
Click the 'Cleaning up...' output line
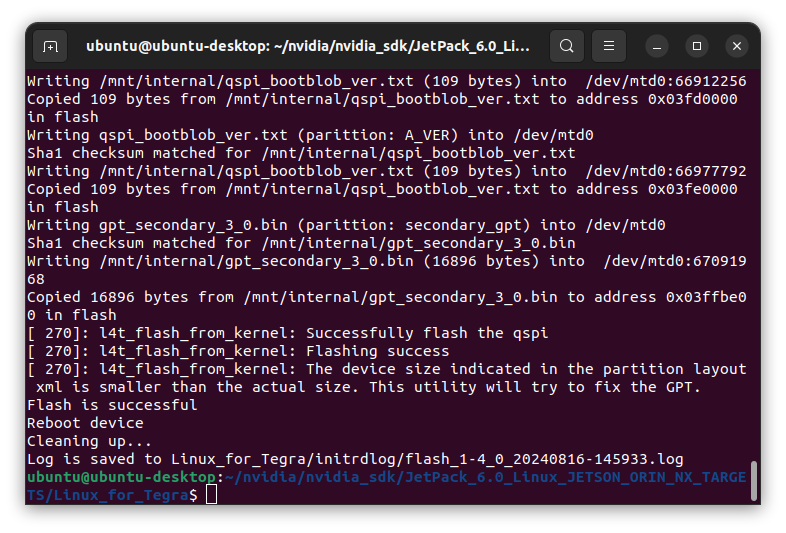coord(89,441)
